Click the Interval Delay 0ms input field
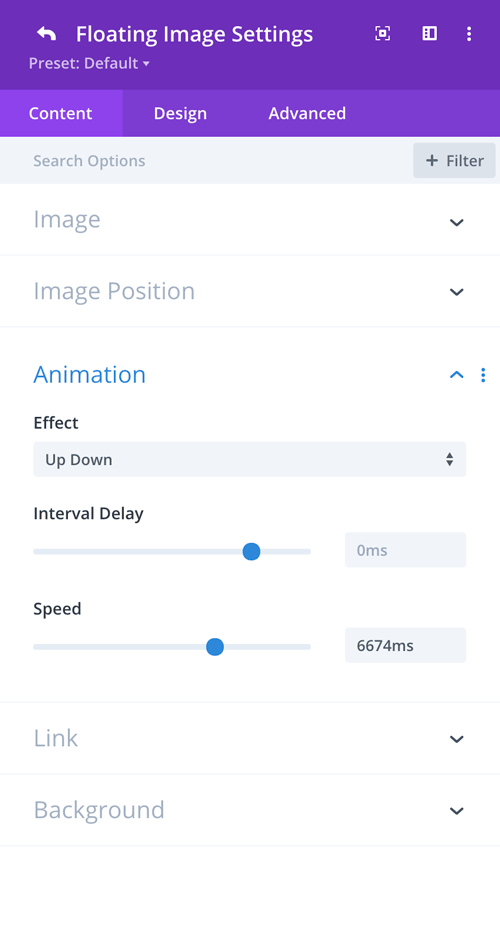 (x=405, y=550)
